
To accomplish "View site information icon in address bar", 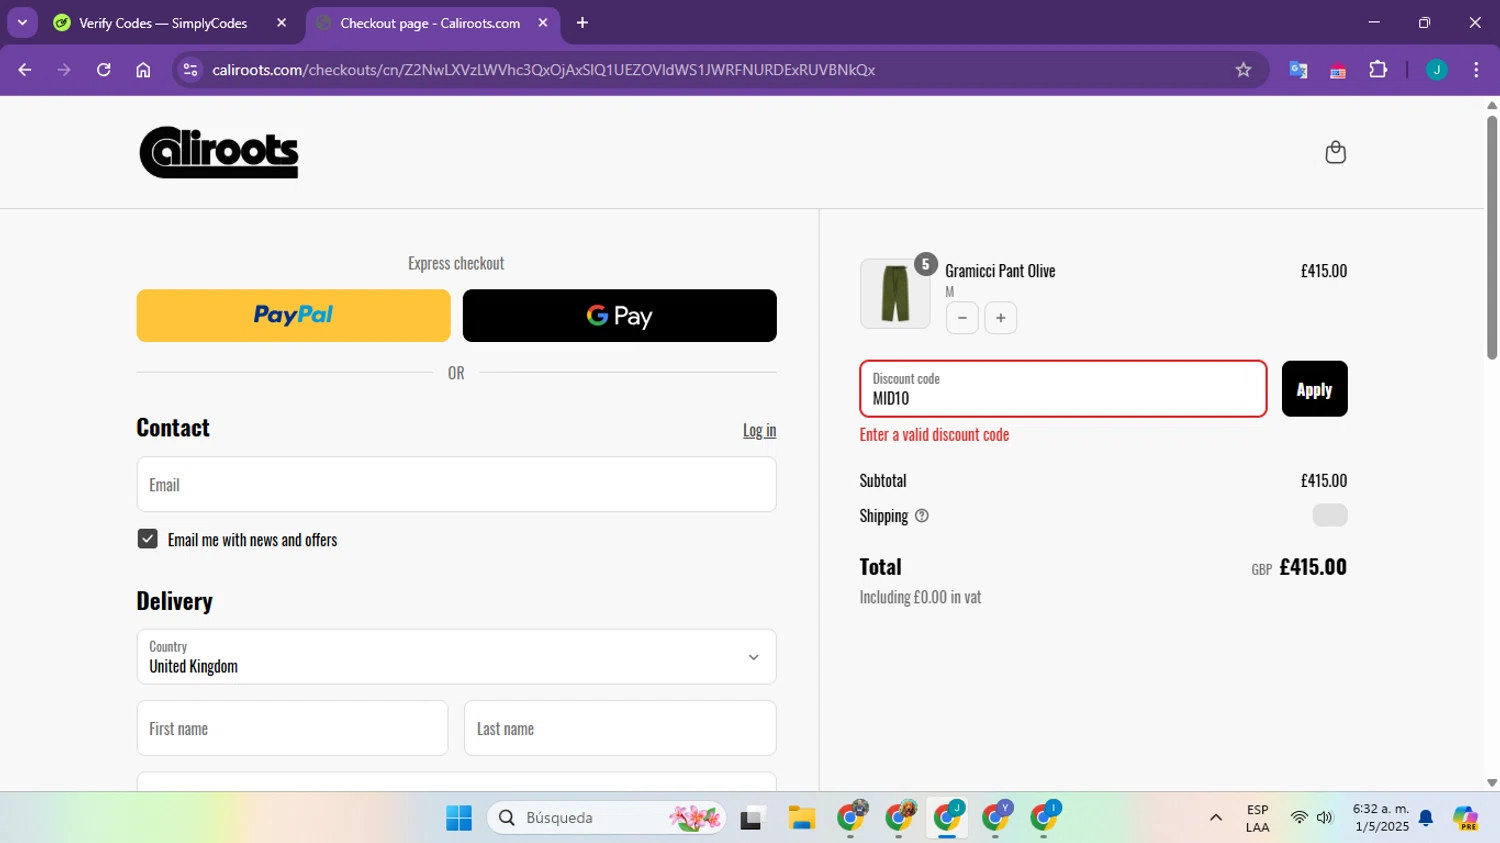I will tap(190, 70).
